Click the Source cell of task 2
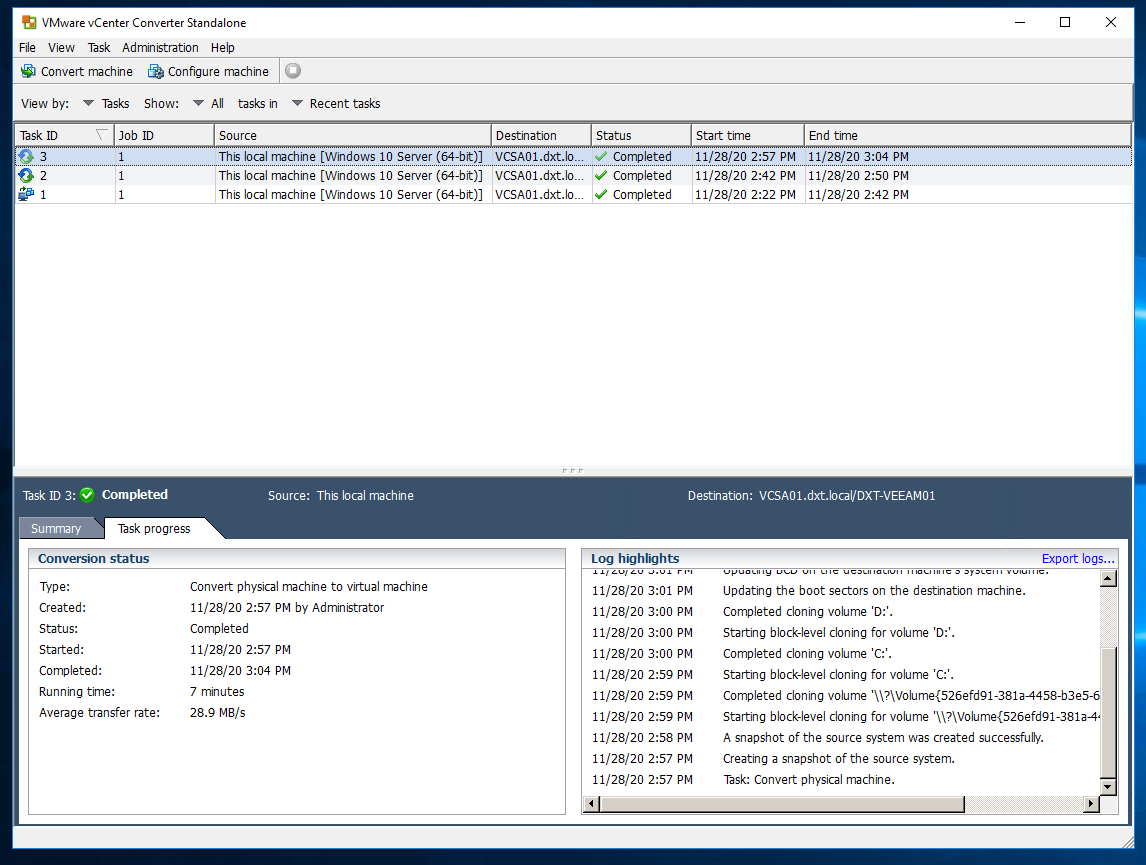 point(351,175)
